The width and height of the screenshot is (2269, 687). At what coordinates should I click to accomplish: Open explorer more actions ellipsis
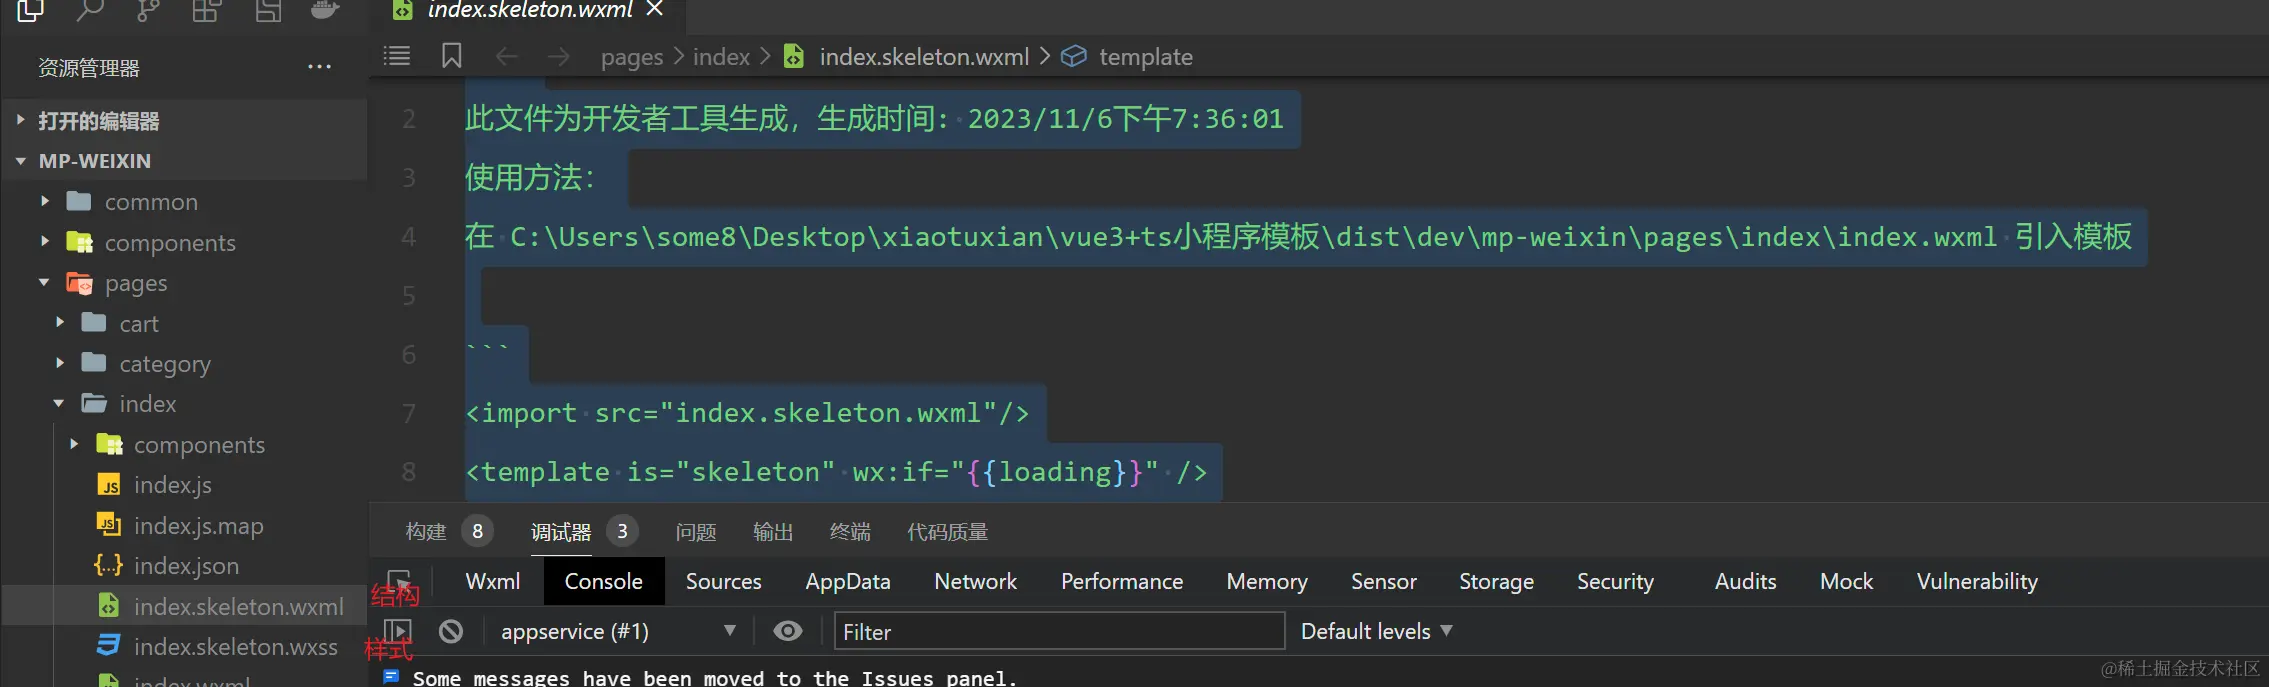tap(320, 67)
